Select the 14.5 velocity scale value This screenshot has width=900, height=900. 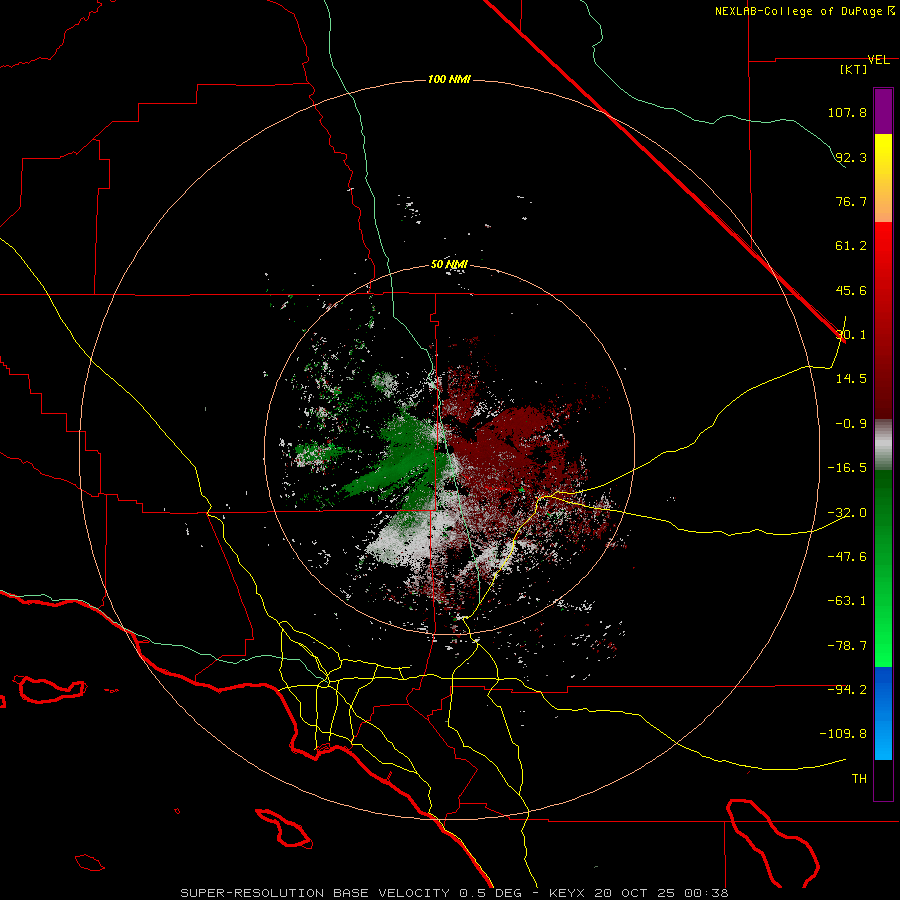(x=851, y=379)
